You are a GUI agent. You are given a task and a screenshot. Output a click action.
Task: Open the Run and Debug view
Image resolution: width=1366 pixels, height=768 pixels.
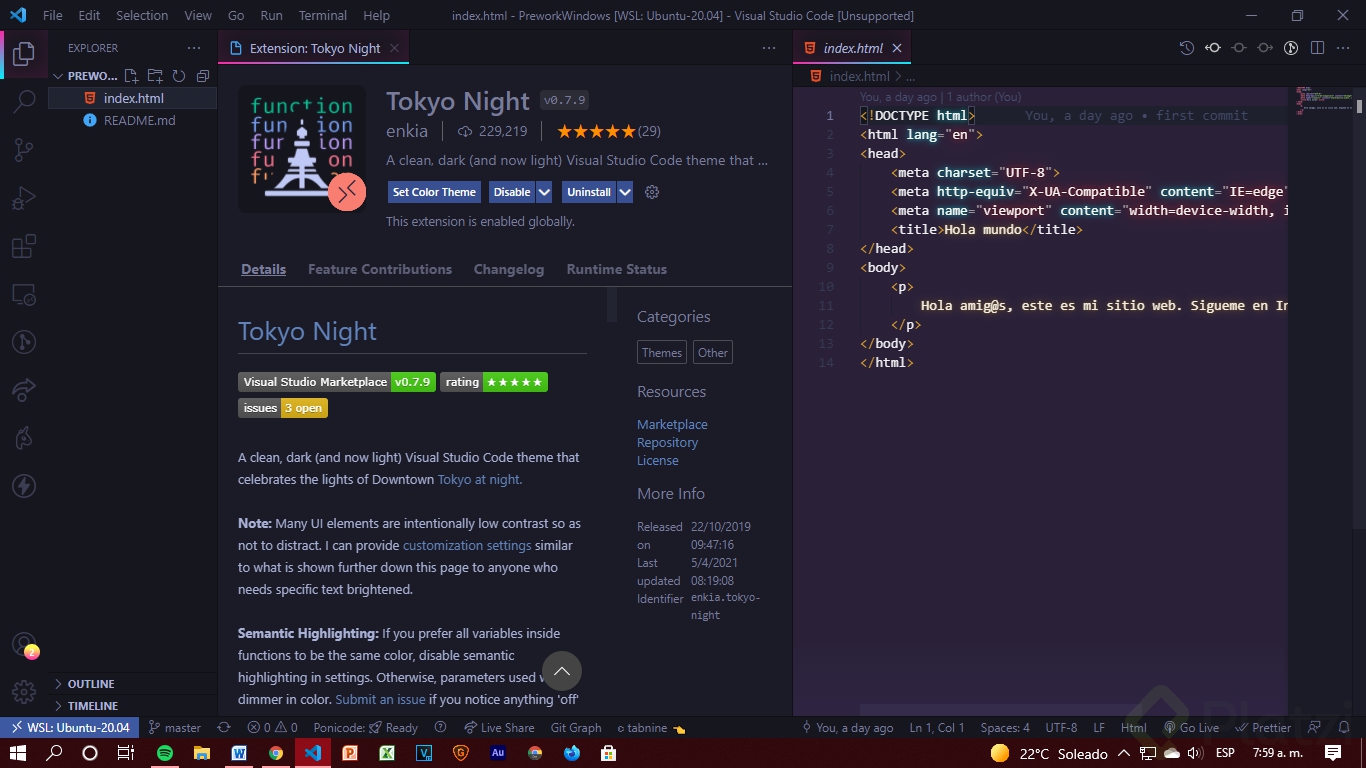point(24,197)
